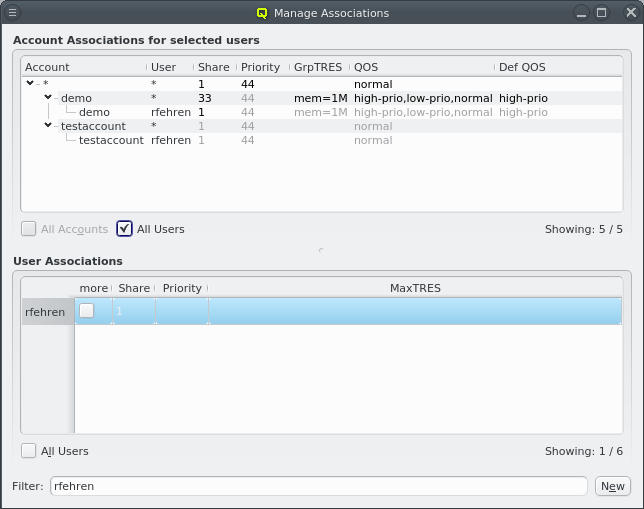The width and height of the screenshot is (644, 509).
Task: Sort by the User column header
Action: 170,67
